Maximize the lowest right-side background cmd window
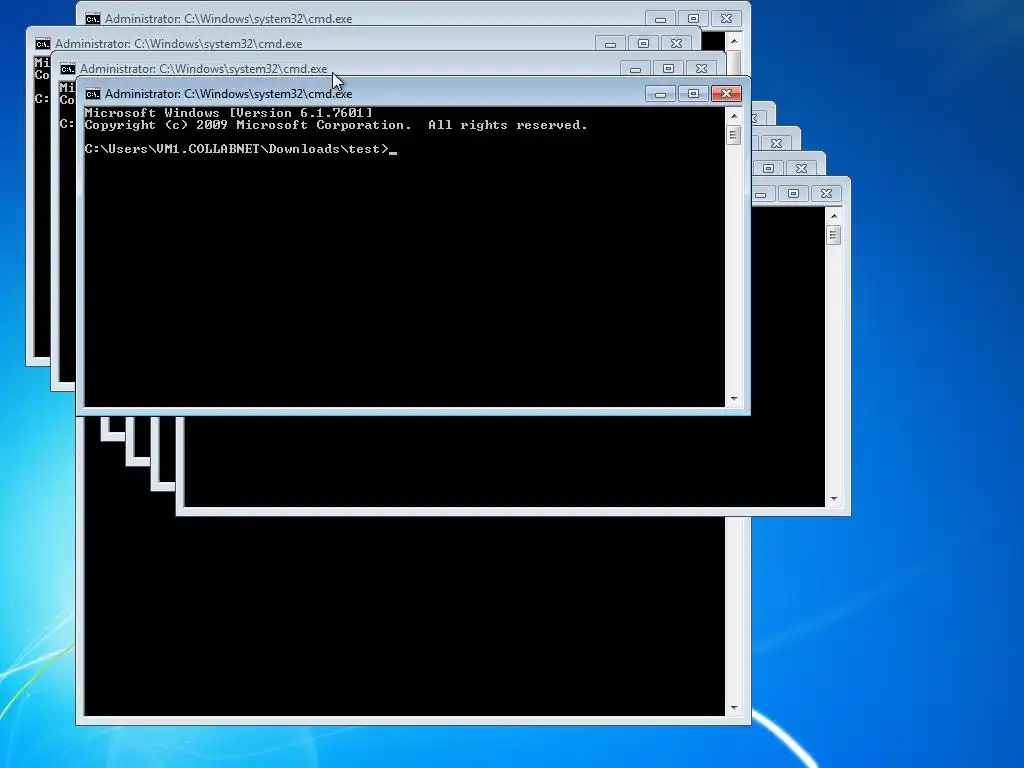This screenshot has width=1024, height=768. pyautogui.click(x=793, y=193)
